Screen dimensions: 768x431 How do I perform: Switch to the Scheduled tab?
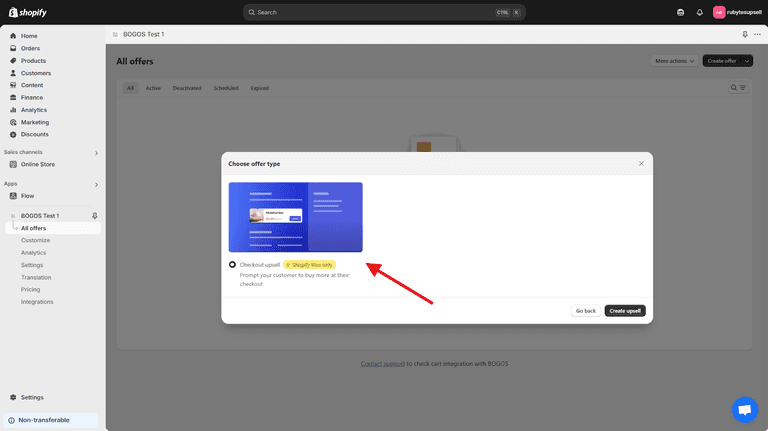tap(226, 88)
